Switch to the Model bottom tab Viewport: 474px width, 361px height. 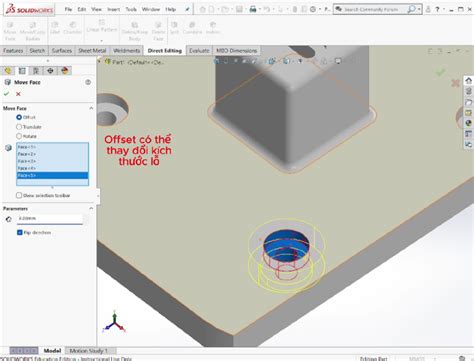click(52, 351)
